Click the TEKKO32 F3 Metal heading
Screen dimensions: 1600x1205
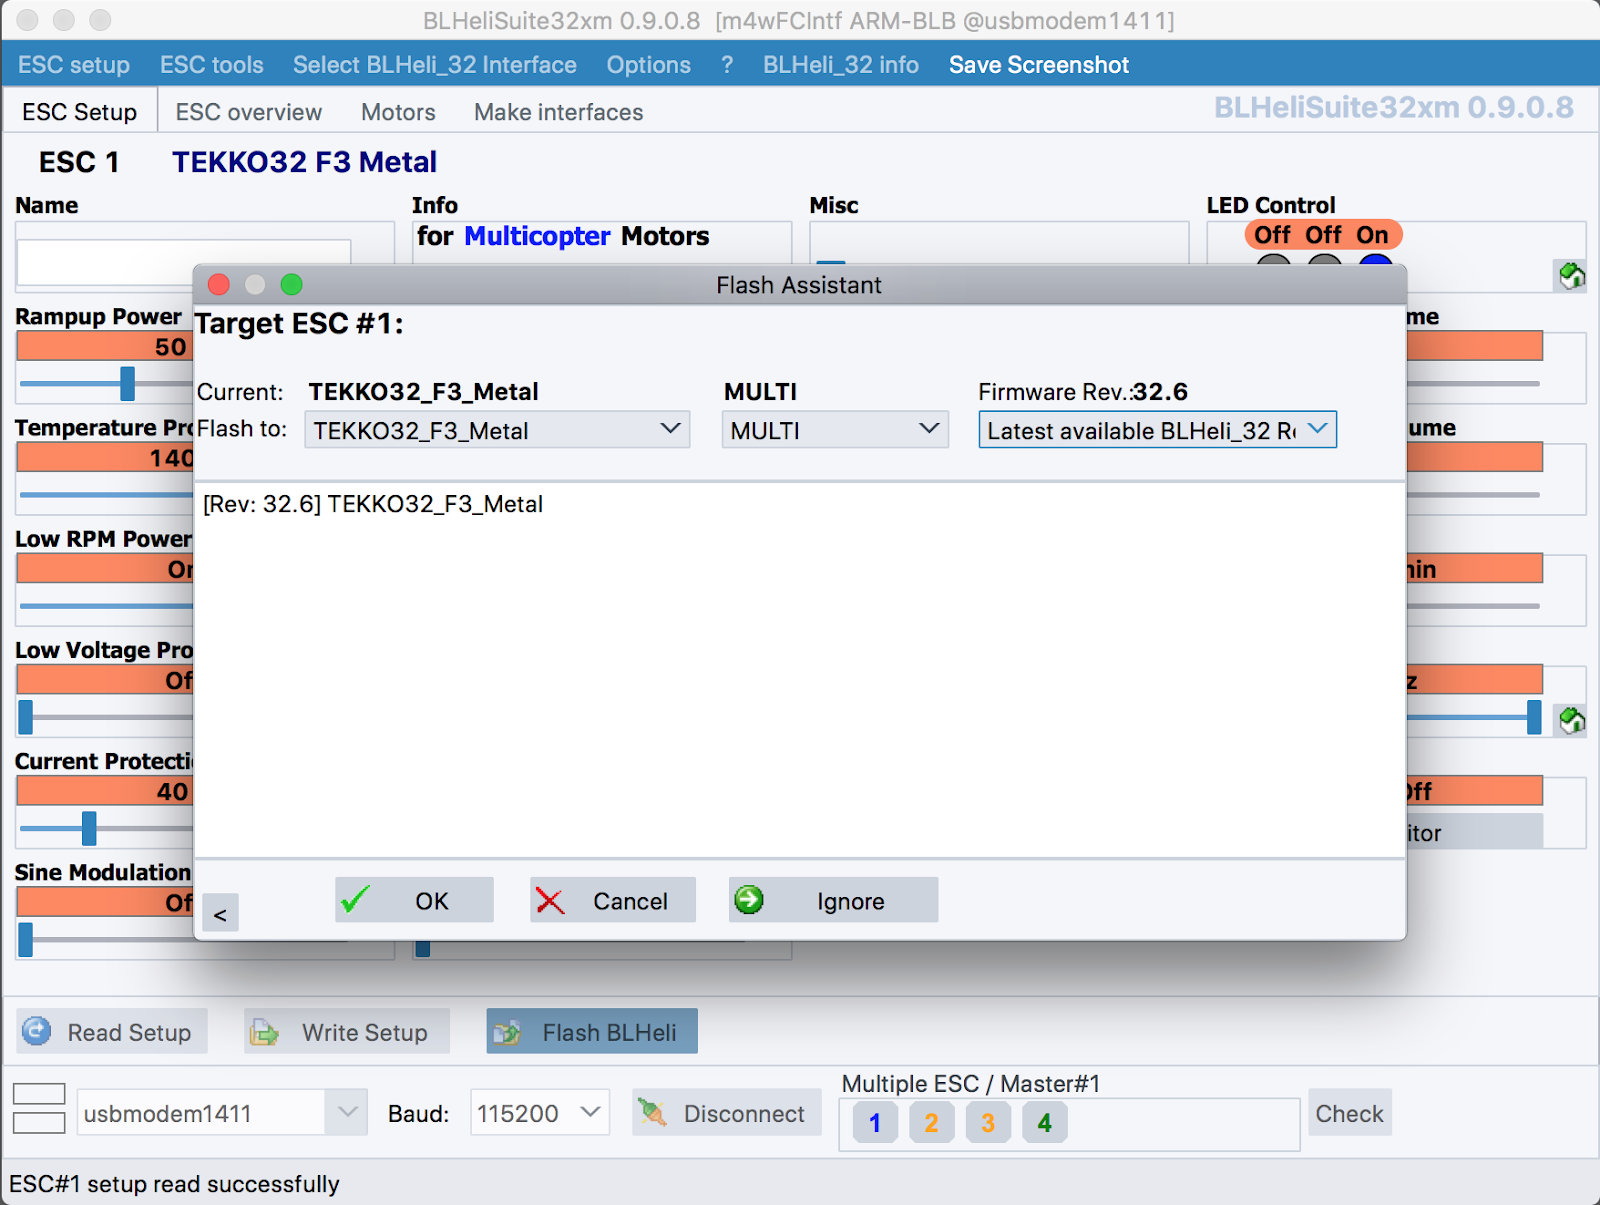pyautogui.click(x=305, y=162)
